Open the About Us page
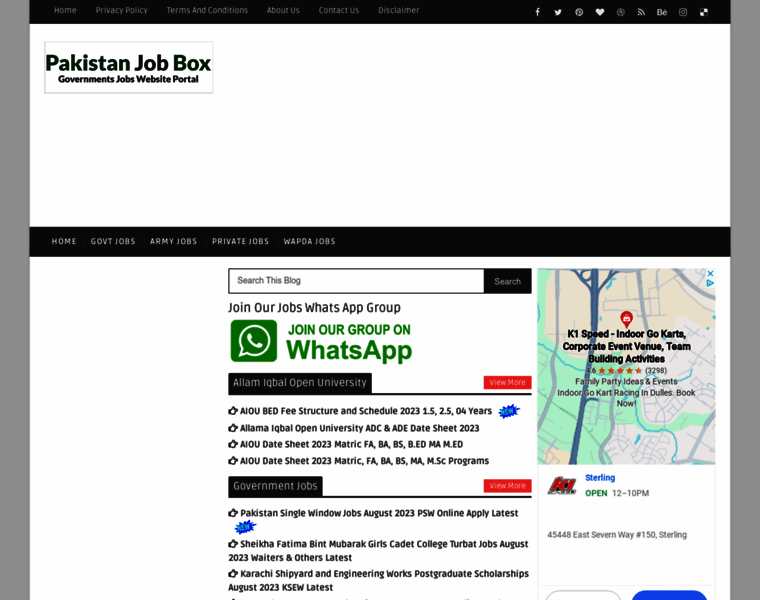This screenshot has height=600, width=760. [x=283, y=10]
